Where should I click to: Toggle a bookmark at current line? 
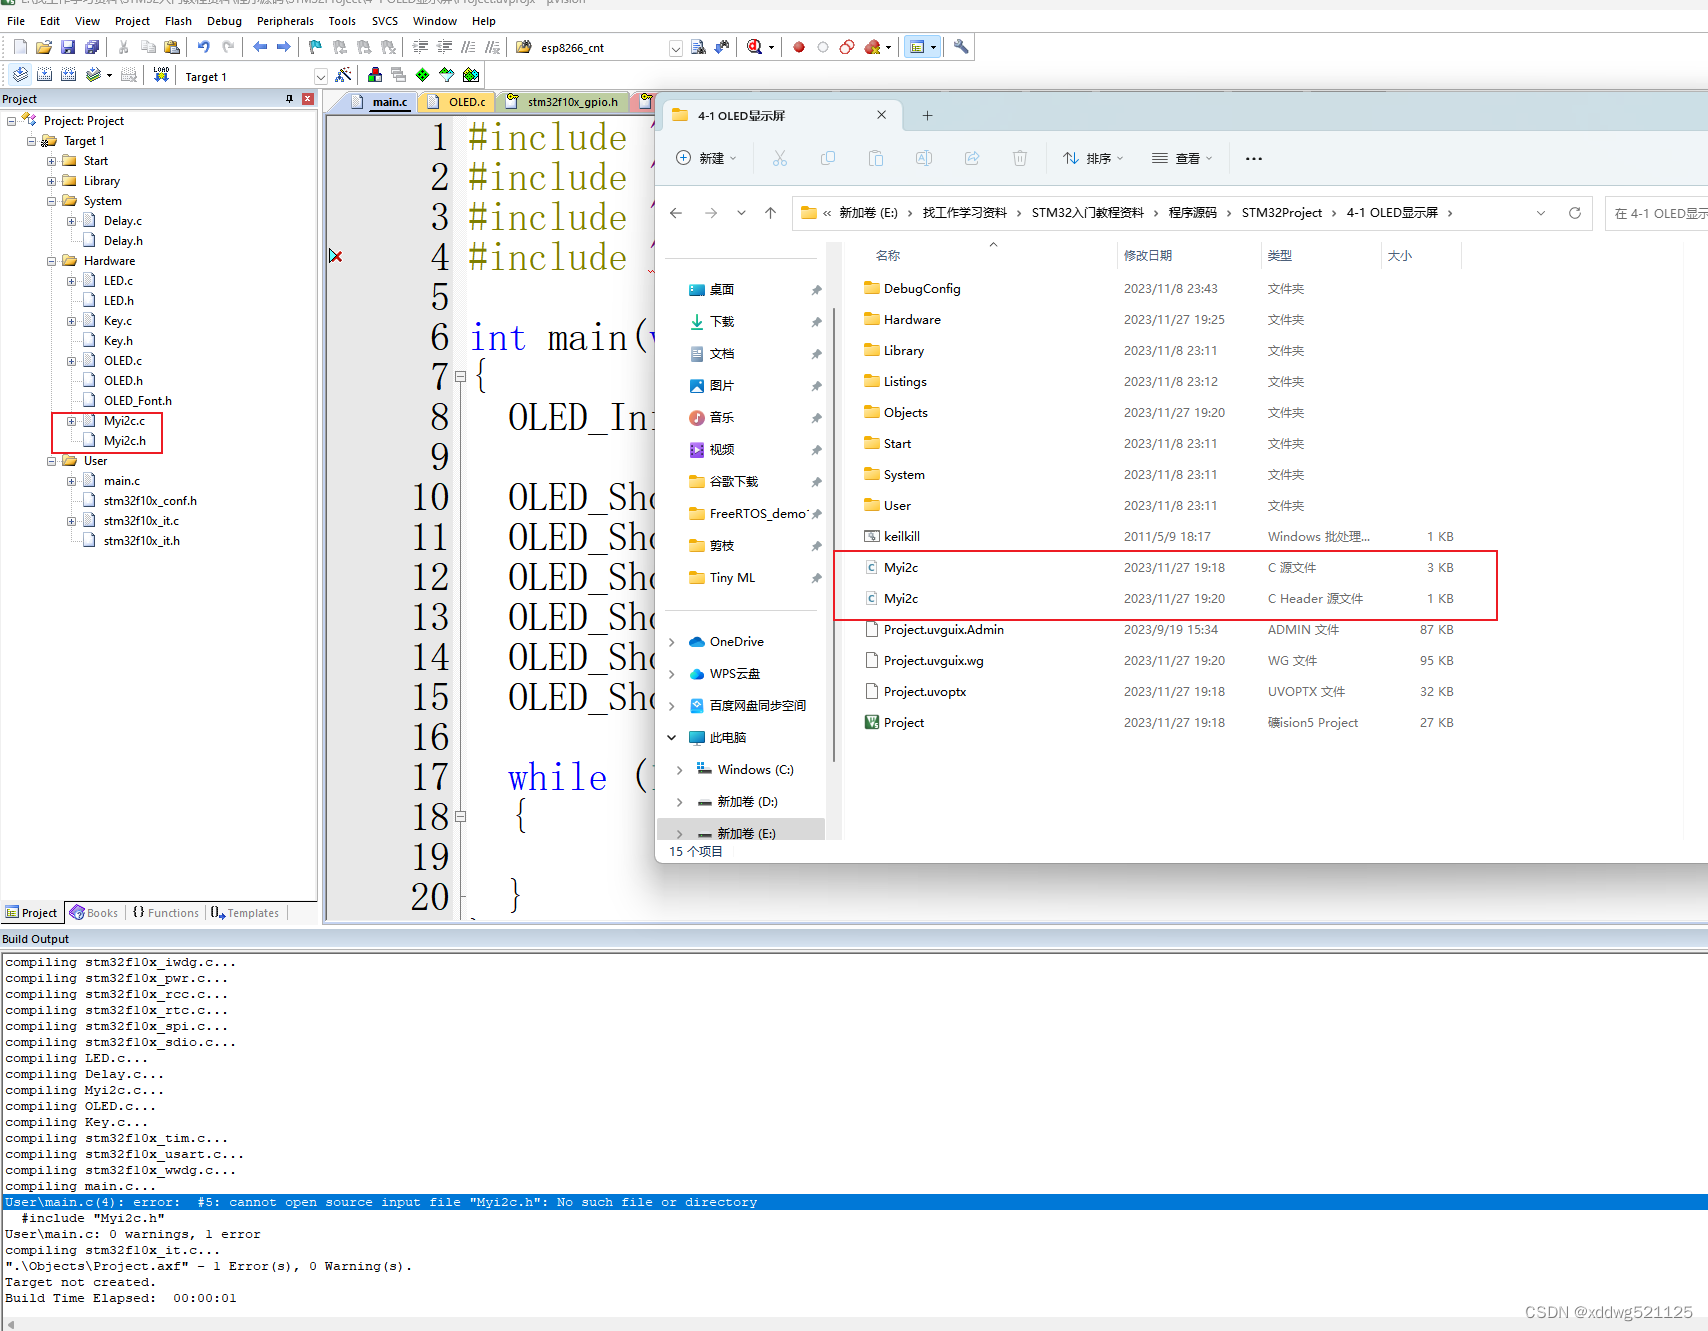(313, 47)
